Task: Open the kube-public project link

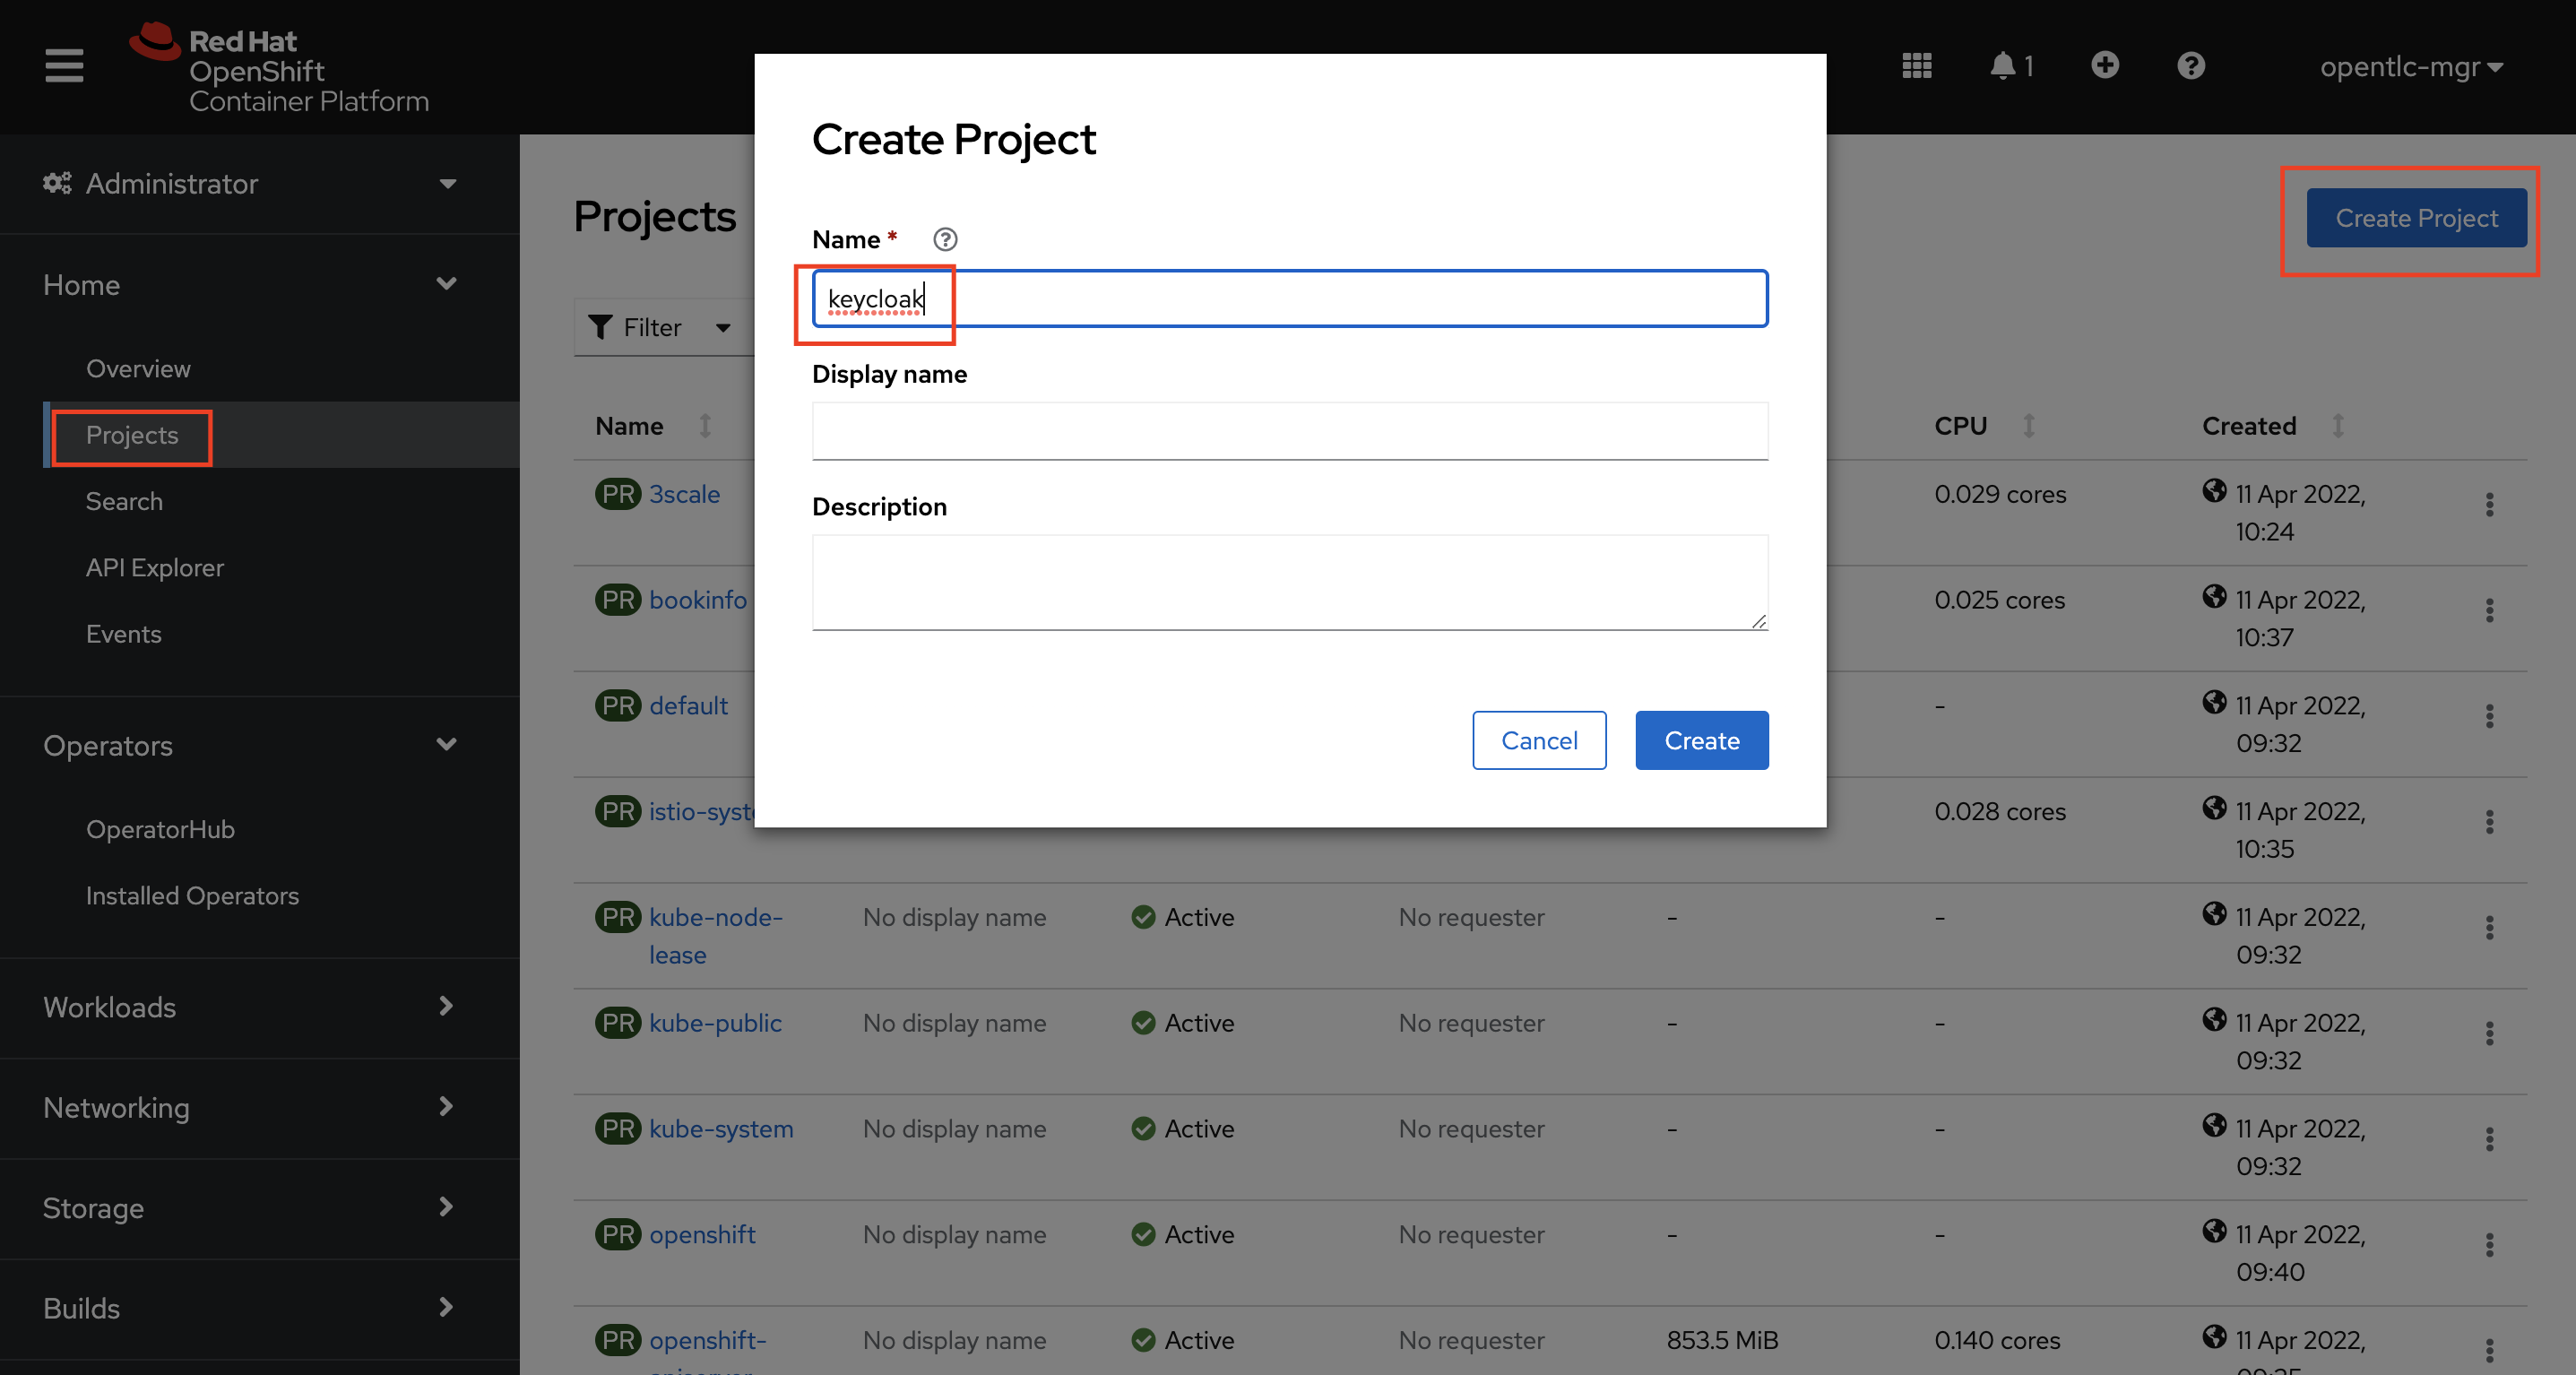Action: (715, 1023)
